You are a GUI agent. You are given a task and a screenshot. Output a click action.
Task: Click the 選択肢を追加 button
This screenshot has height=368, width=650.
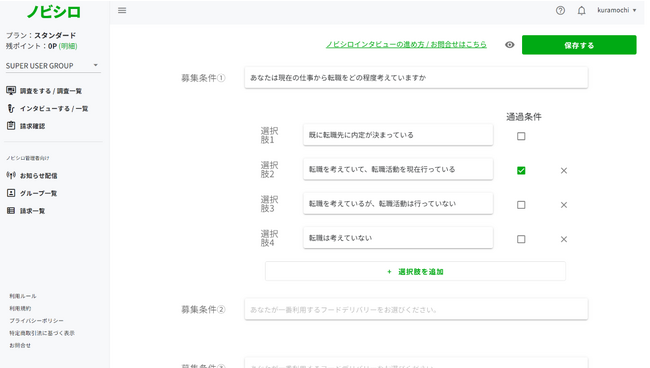(415, 271)
